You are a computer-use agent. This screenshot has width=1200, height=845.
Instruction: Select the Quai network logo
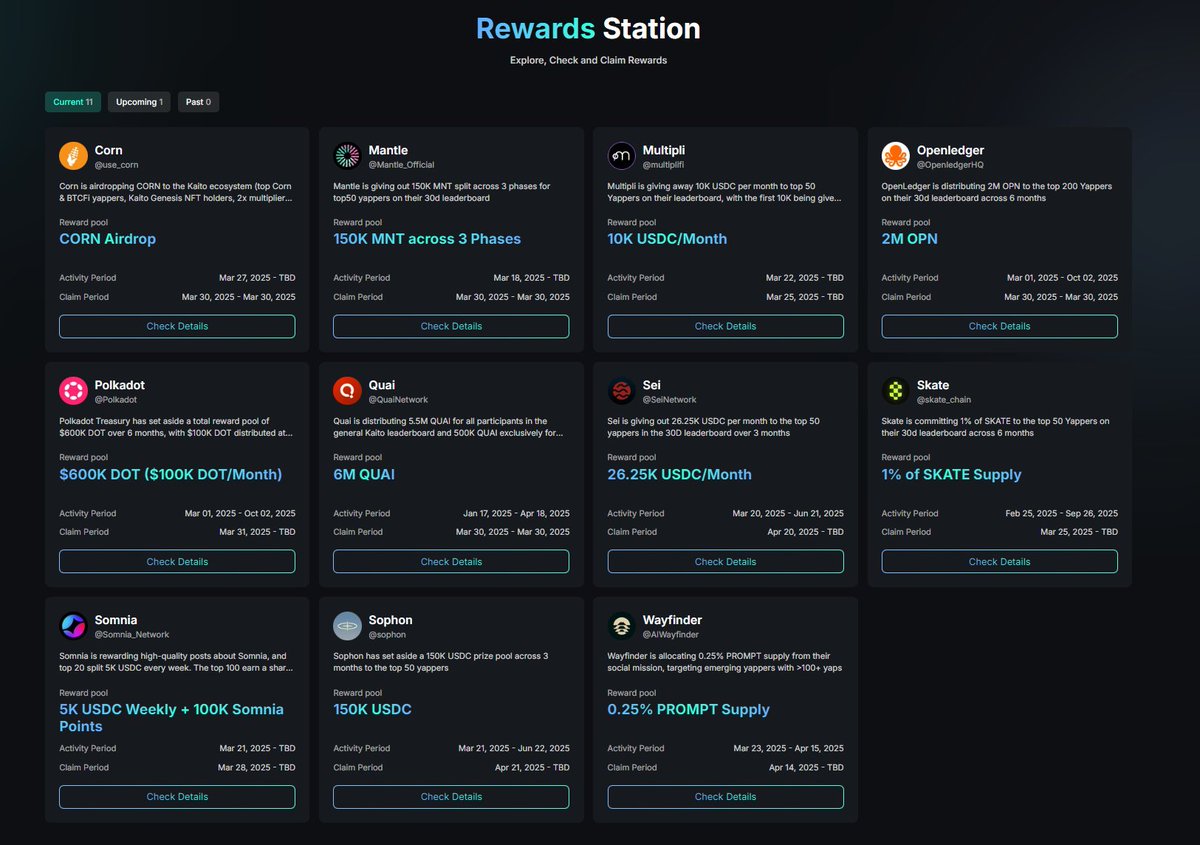pos(346,392)
